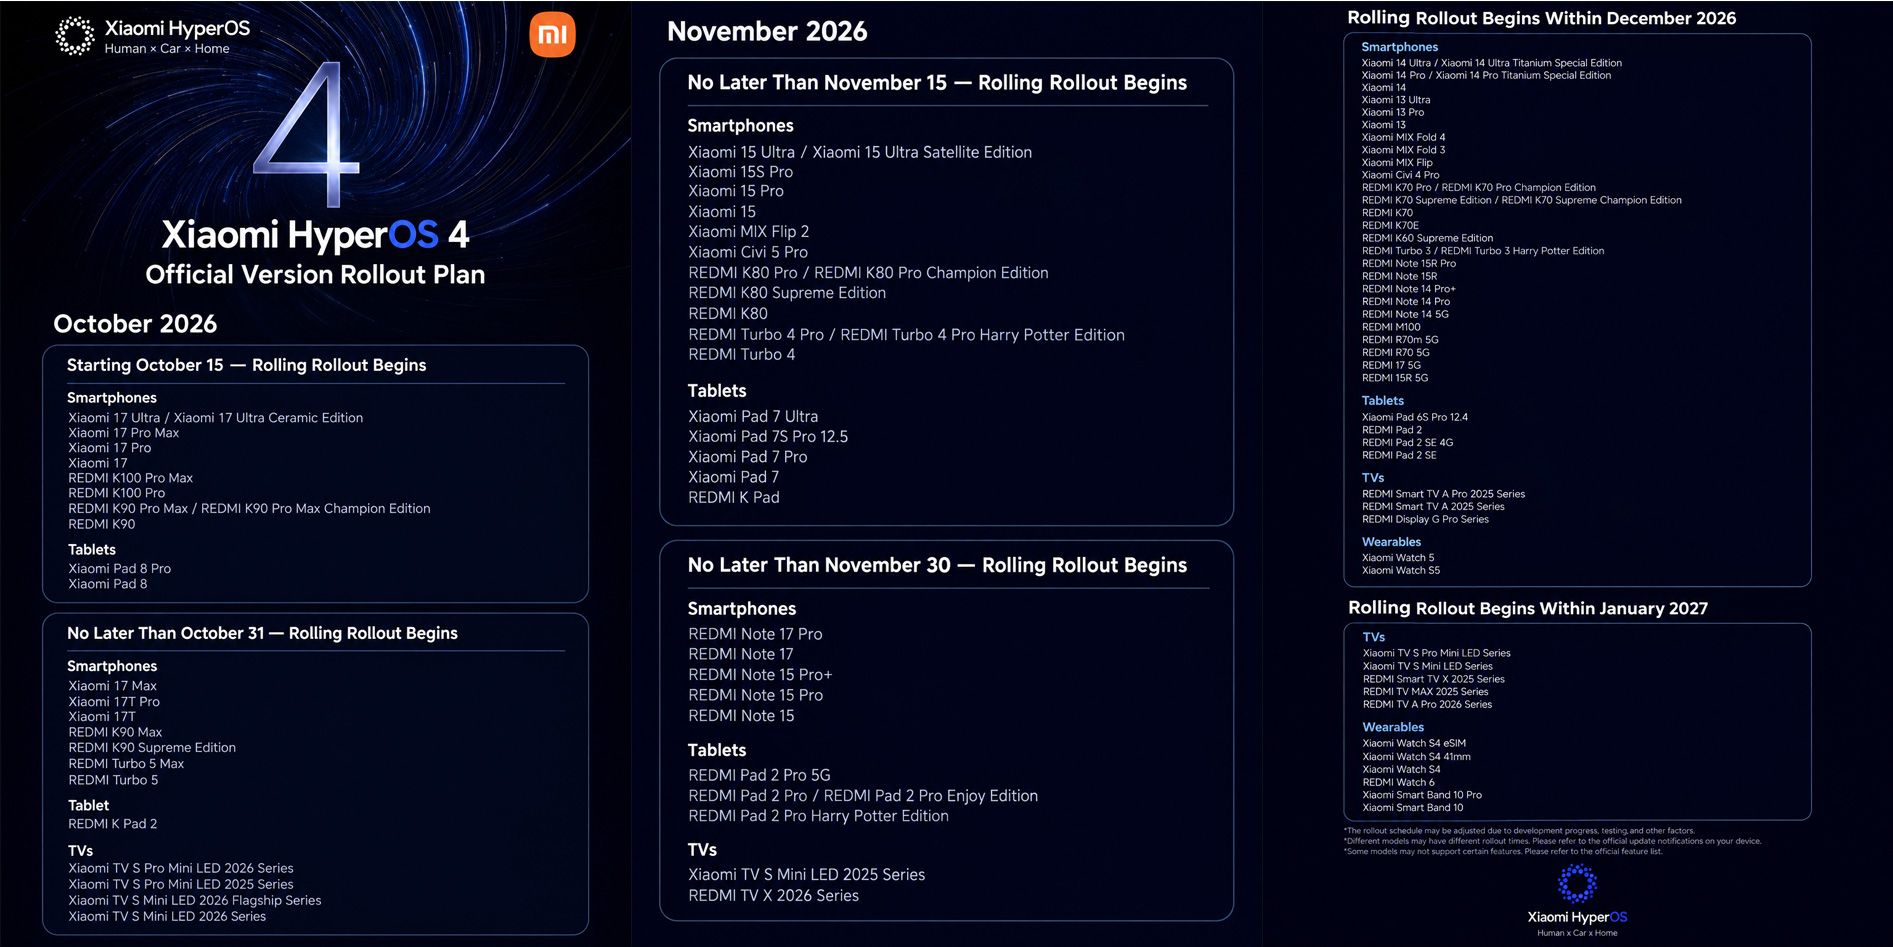Click the "REDMI Watch 6" entry
This screenshot has height=947, width=1893.
point(1399,782)
